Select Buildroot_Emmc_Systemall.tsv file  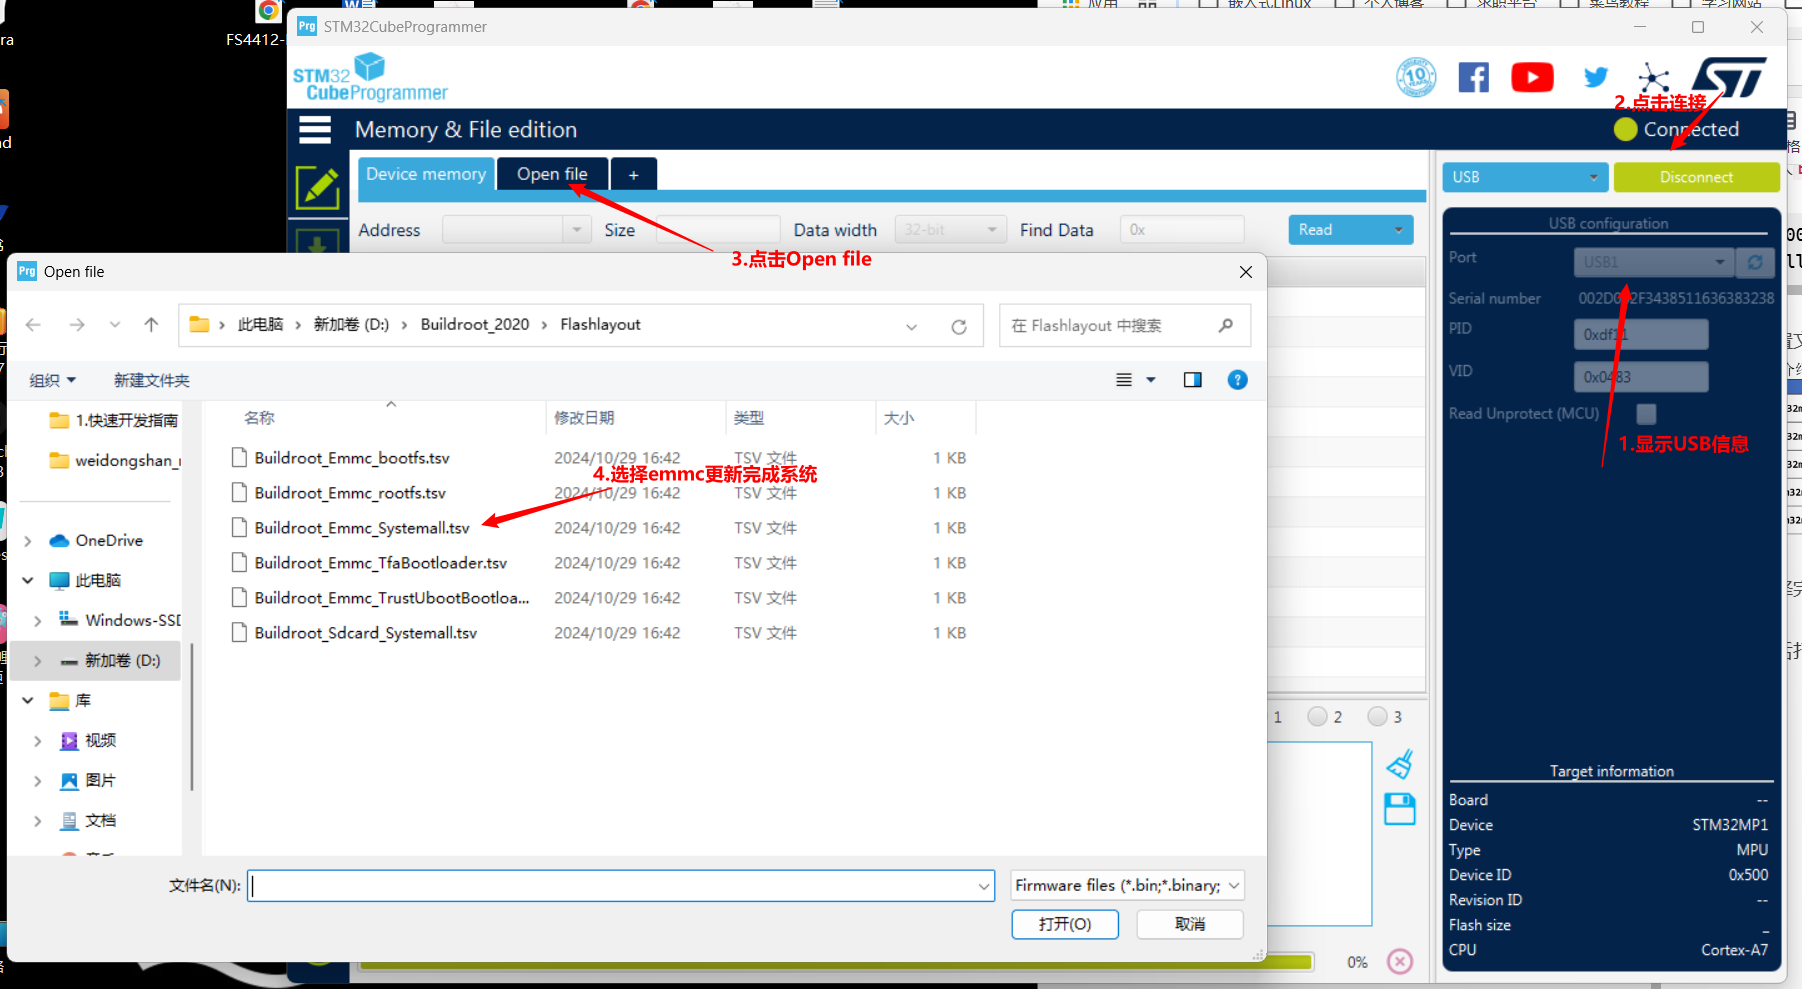362,528
